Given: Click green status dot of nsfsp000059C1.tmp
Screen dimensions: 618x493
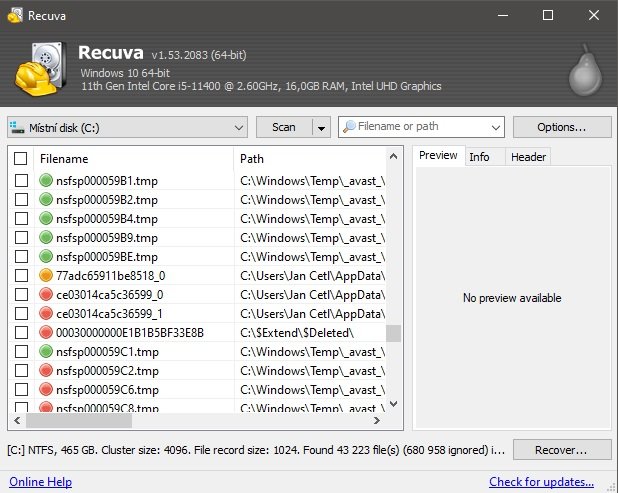Looking at the screenshot, I should [46, 351].
